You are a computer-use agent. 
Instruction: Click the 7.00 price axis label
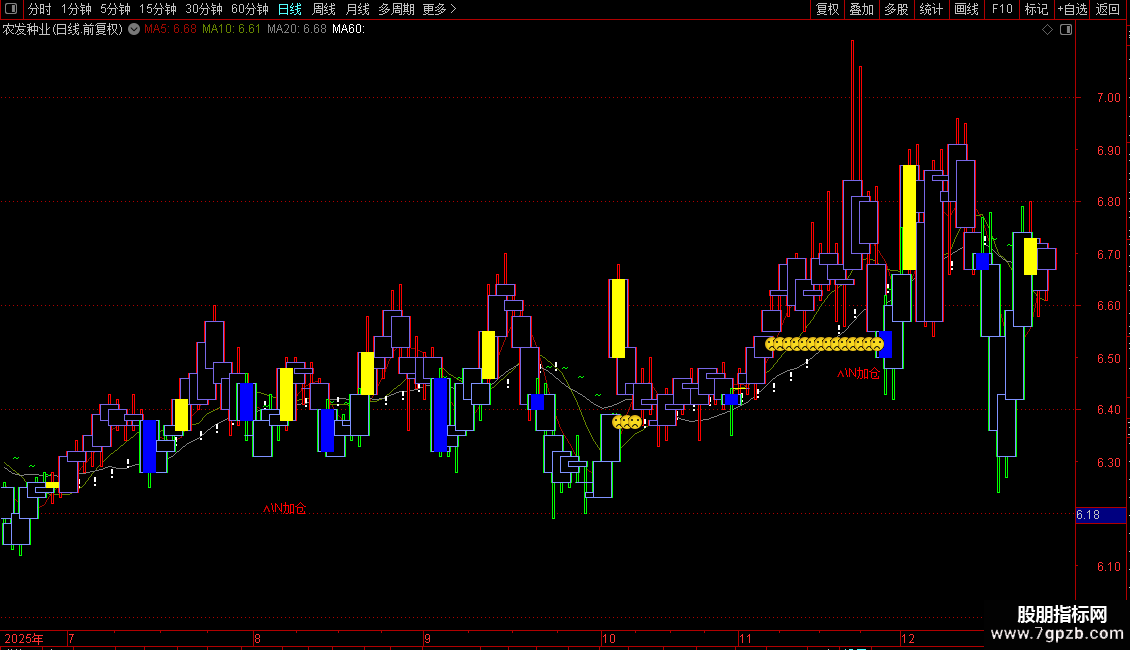(x=1108, y=98)
